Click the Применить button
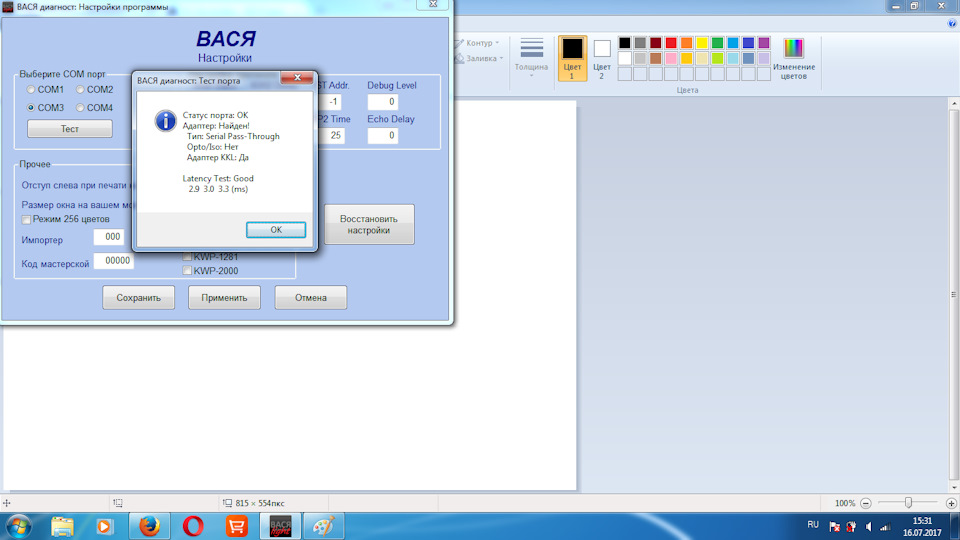 pos(224,298)
